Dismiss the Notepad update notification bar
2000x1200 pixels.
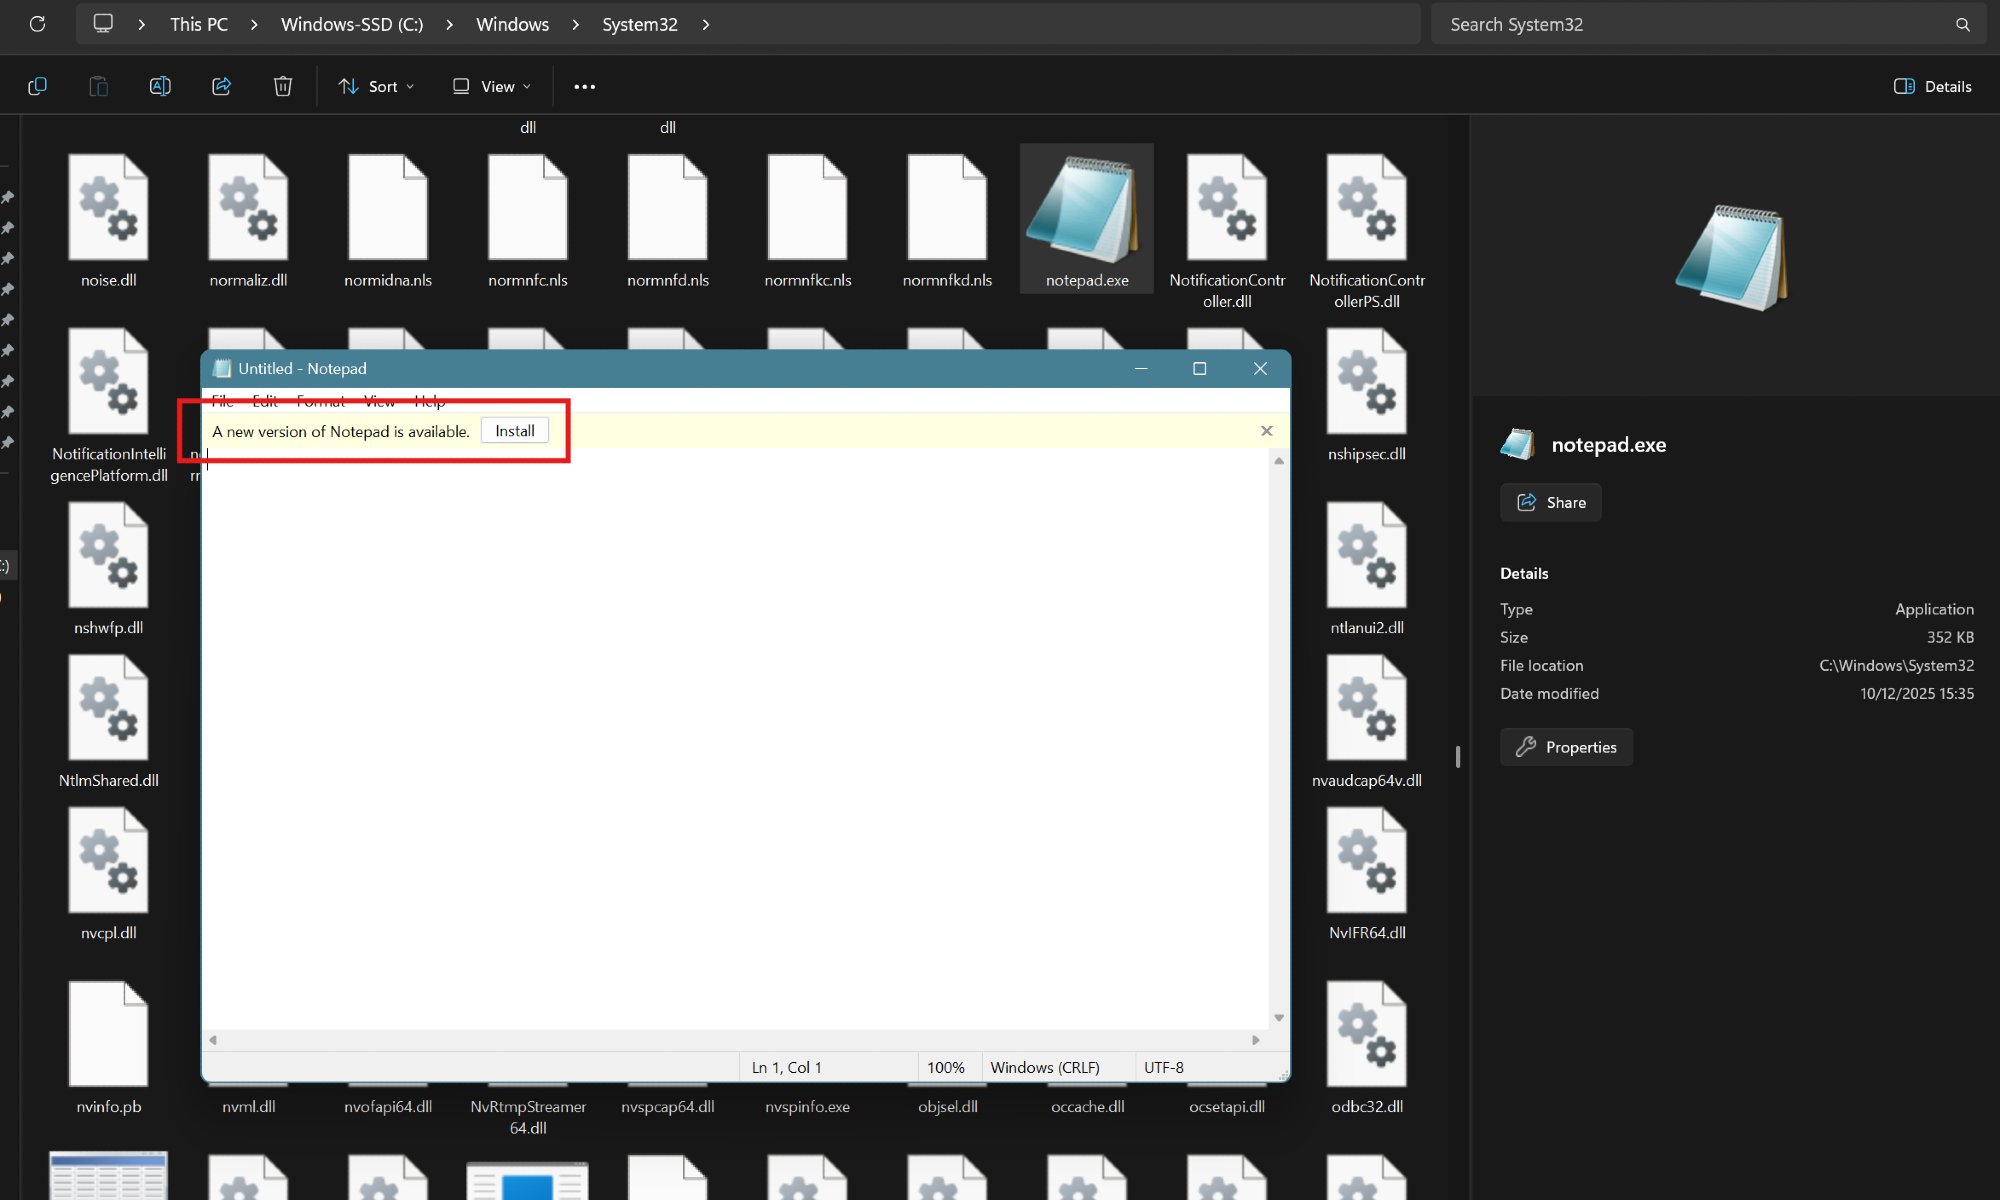pos(1266,431)
